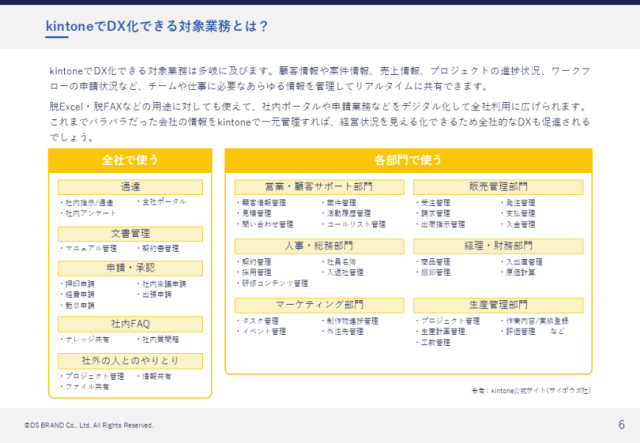640x443 pixels.
Task: Select the 'イベント管理' item
Action: pos(264,332)
